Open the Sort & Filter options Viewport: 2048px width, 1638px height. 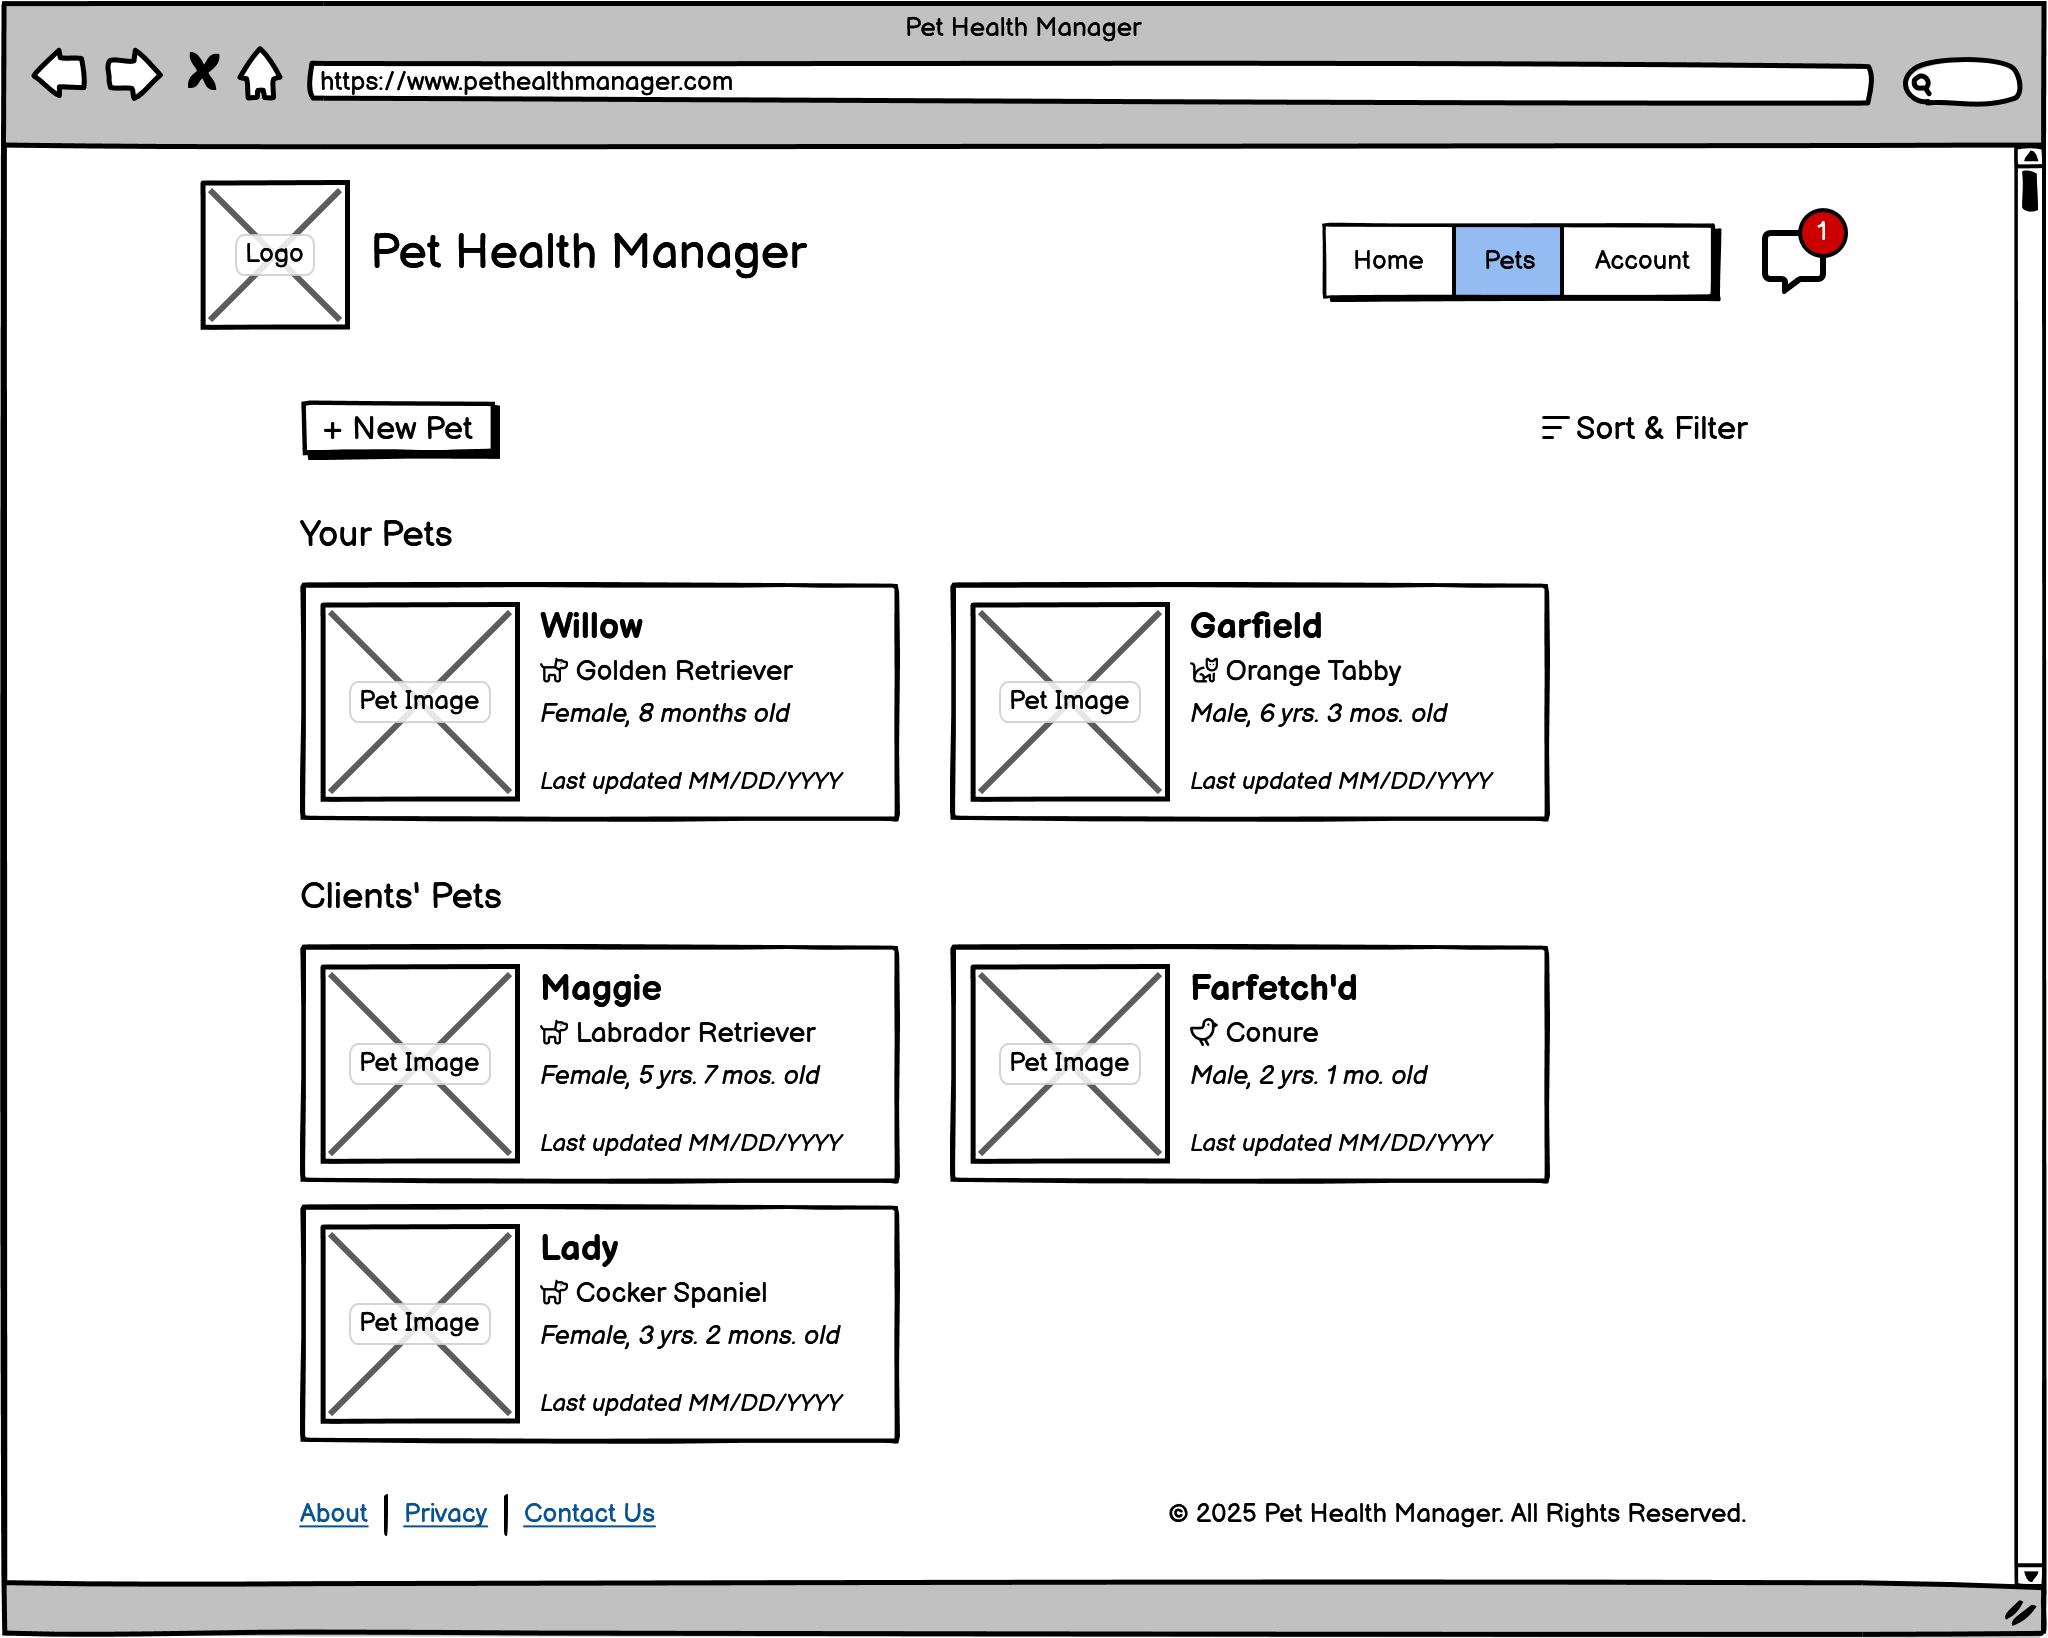(1660, 428)
